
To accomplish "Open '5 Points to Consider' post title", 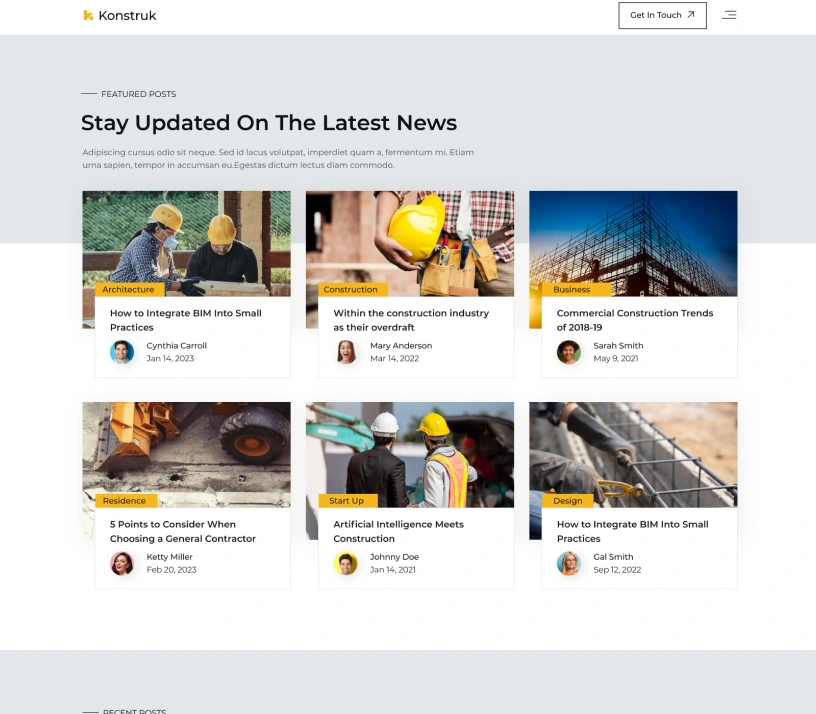I will coord(183,531).
